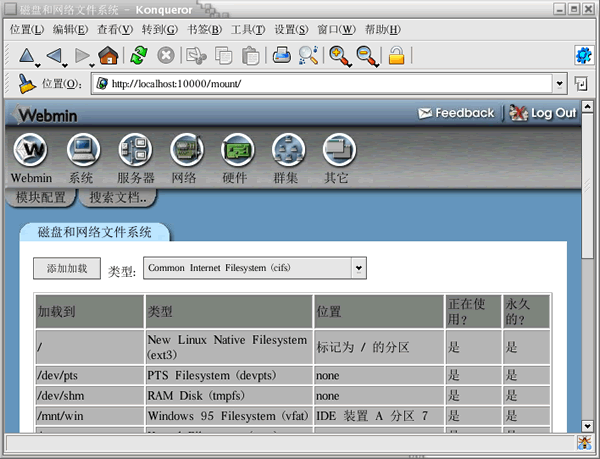Click the gear animation icon in the toolbar
This screenshot has height=459, width=600.
point(584,56)
